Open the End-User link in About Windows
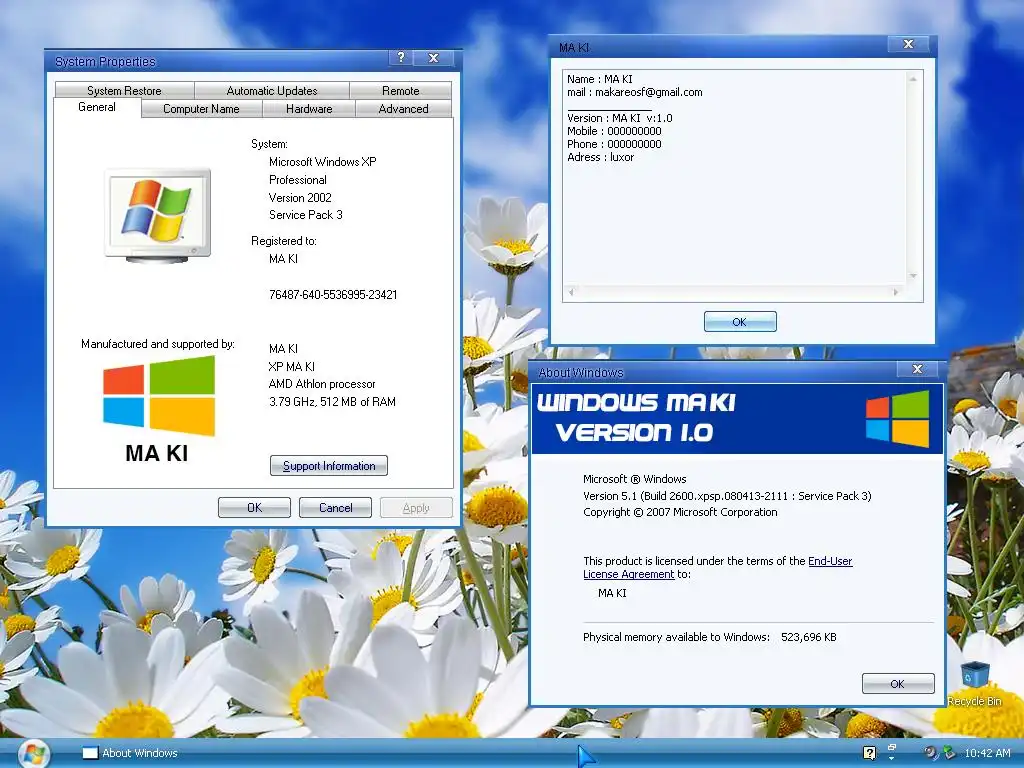The height and width of the screenshot is (768, 1024). (x=830, y=561)
